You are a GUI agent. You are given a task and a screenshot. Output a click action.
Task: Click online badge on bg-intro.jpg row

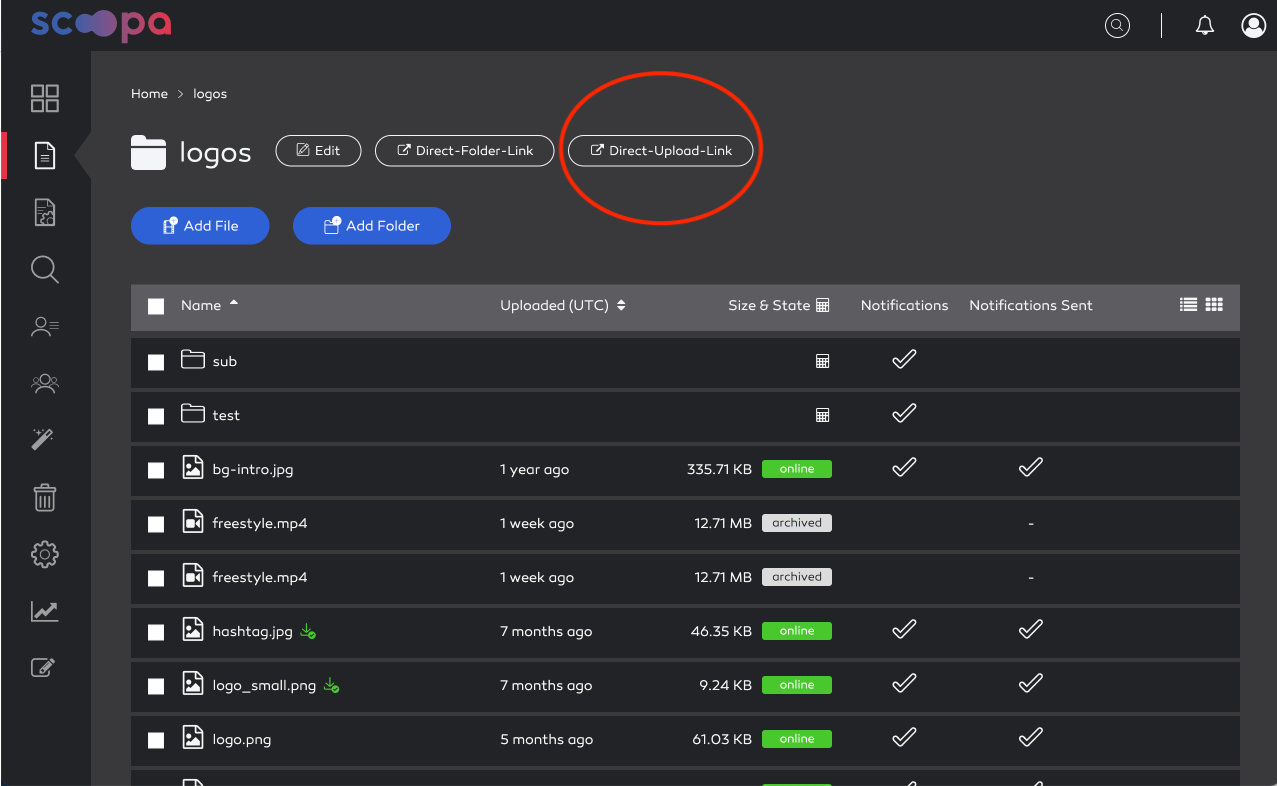pos(797,469)
